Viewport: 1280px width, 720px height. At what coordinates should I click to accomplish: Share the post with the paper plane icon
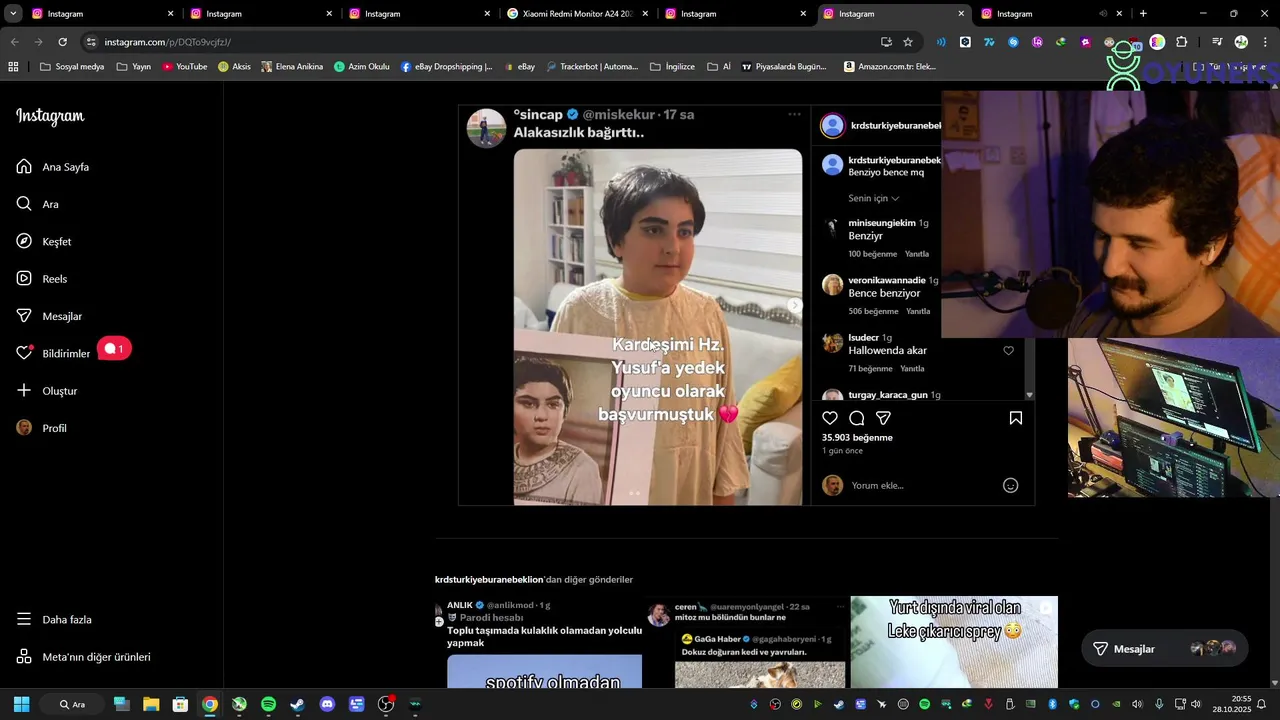883,418
